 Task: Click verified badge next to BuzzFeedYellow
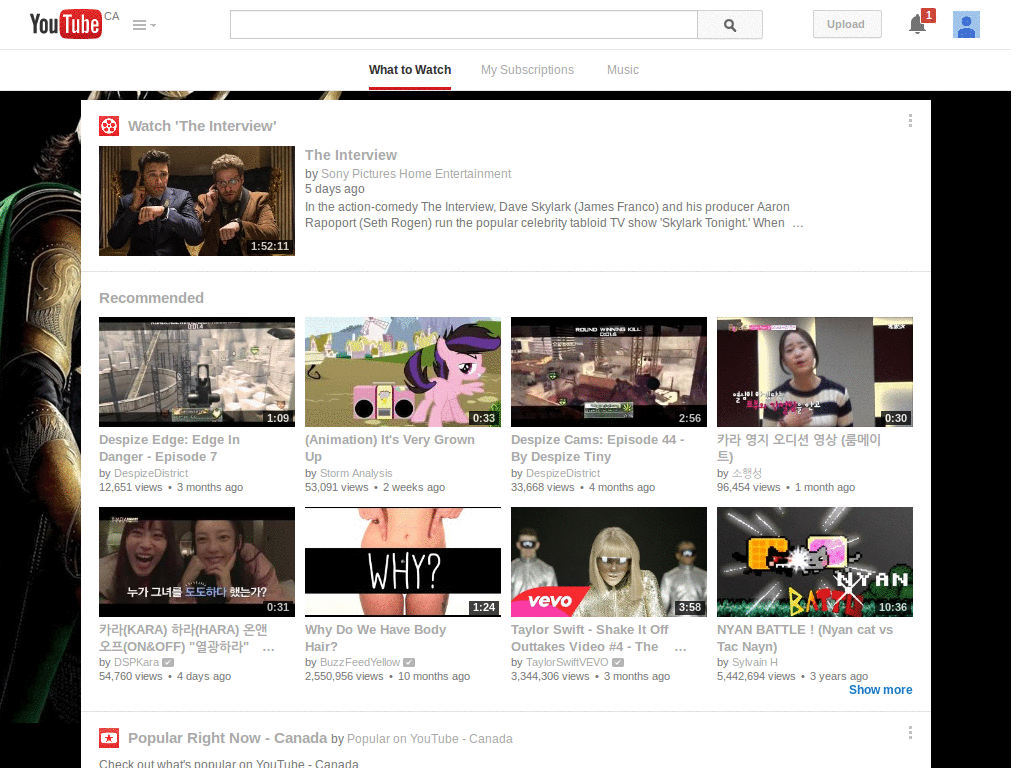[x=409, y=662]
